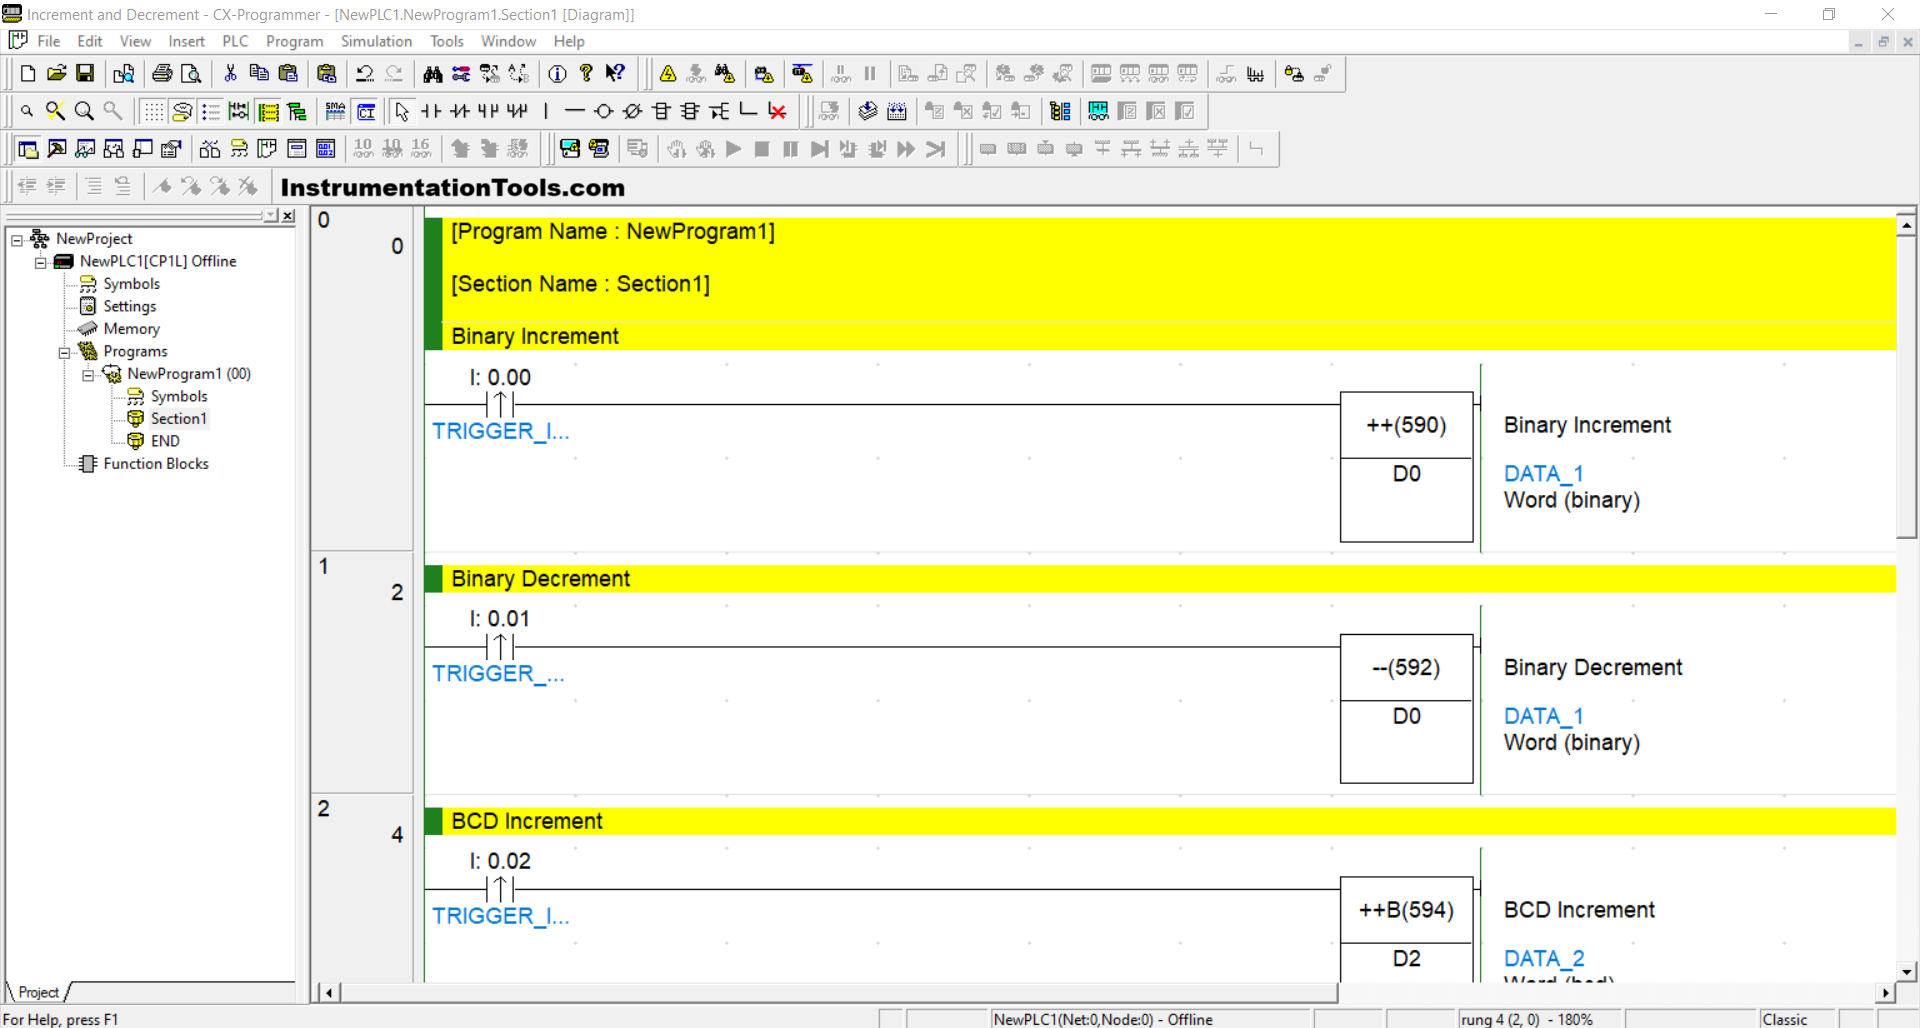The image size is (1920, 1028).
Task: Open the Edit menu
Action: pos(90,41)
